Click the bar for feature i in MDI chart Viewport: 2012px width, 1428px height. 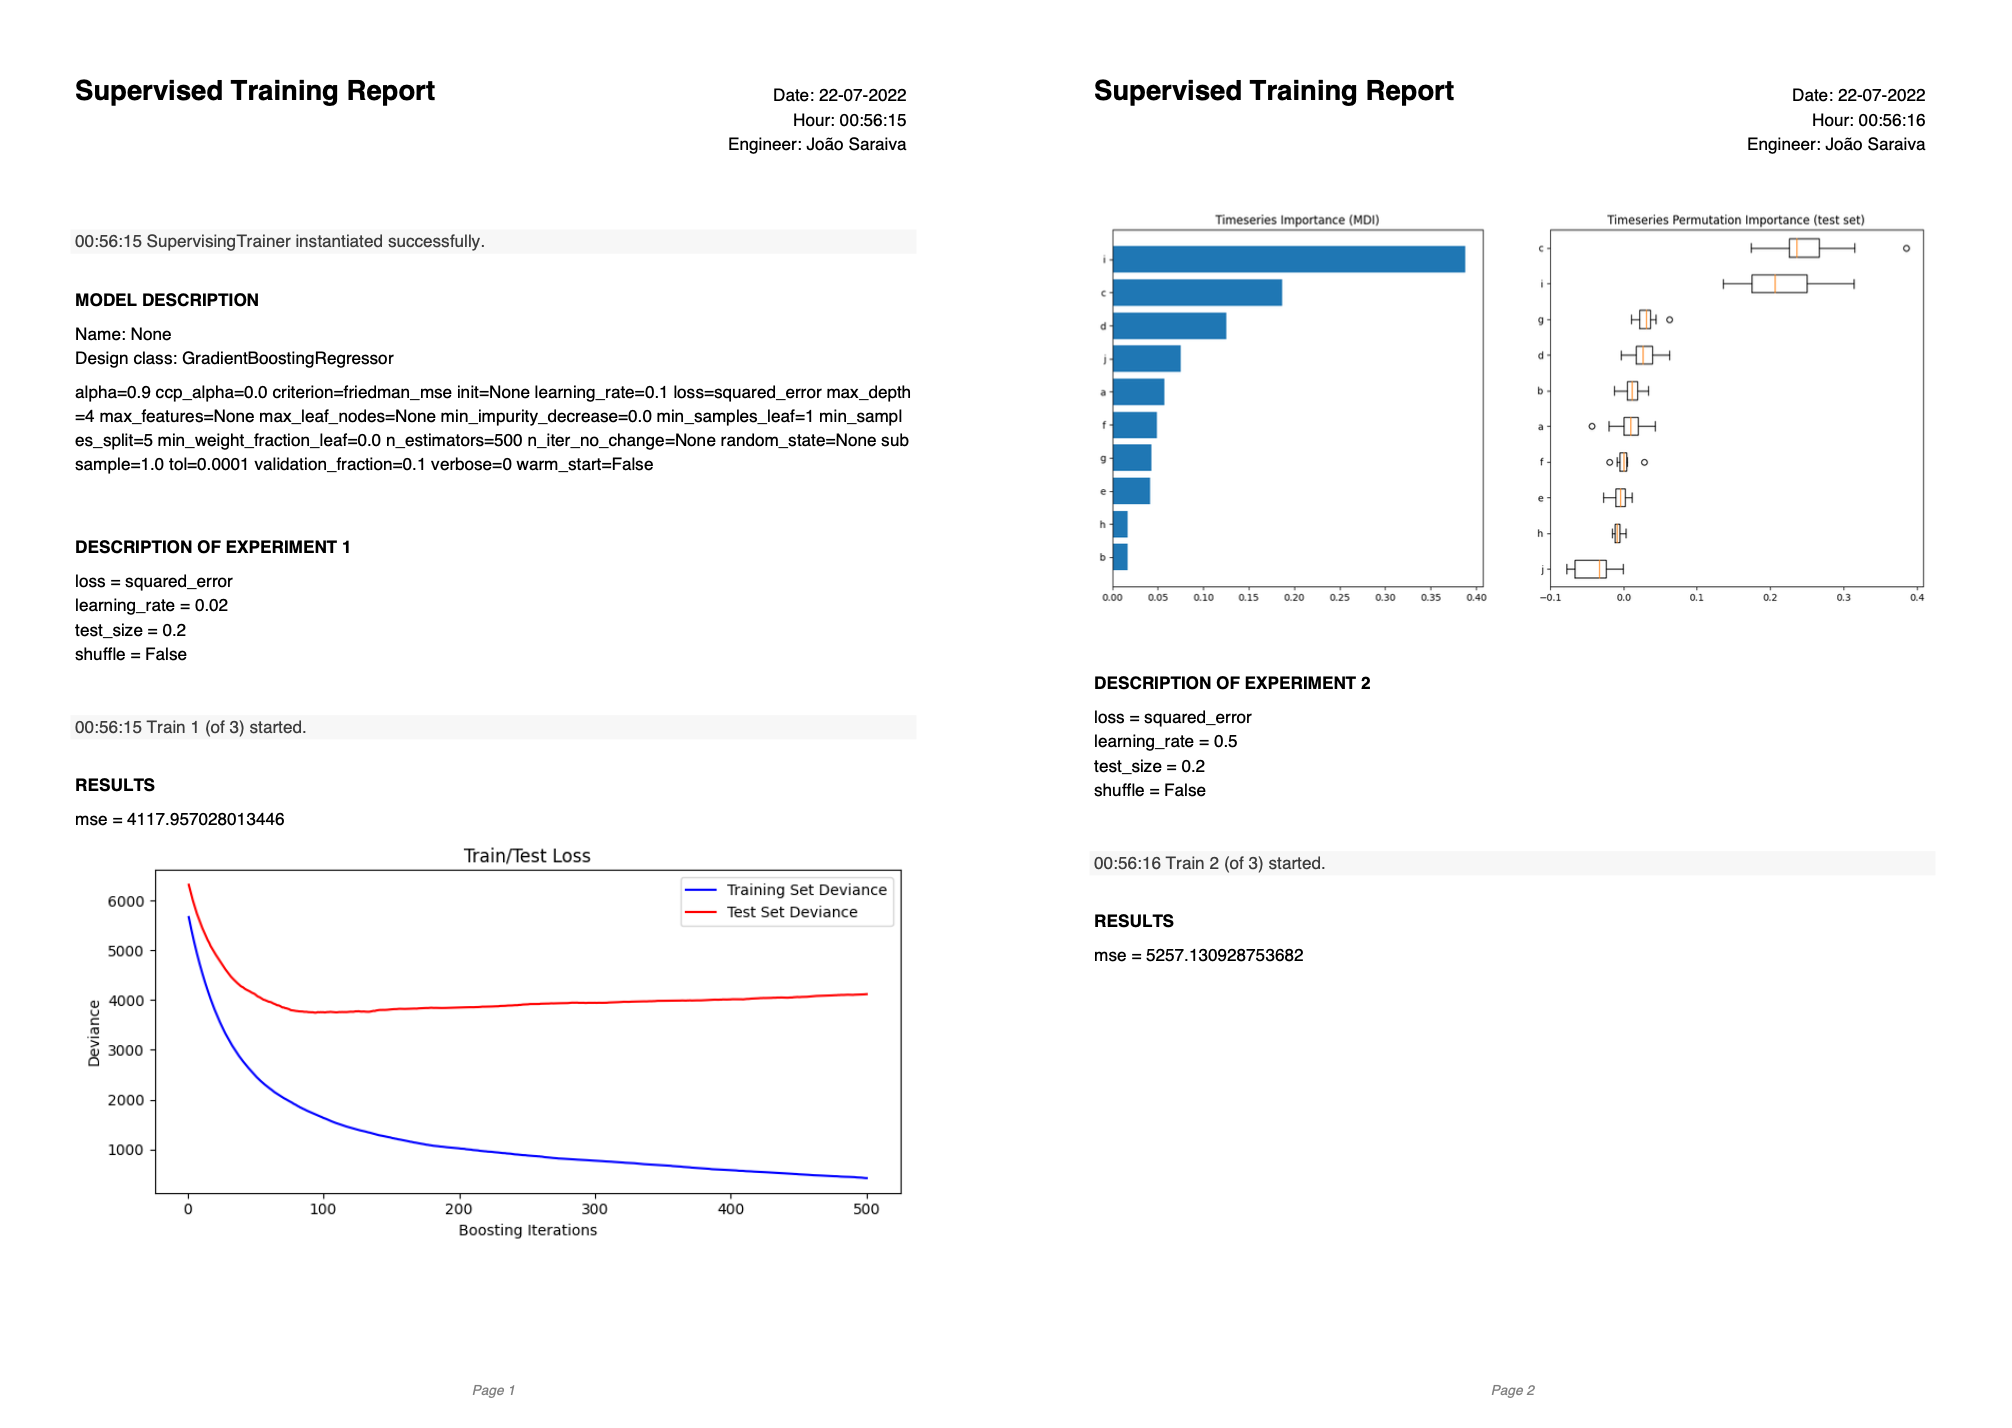pyautogui.click(x=1289, y=259)
